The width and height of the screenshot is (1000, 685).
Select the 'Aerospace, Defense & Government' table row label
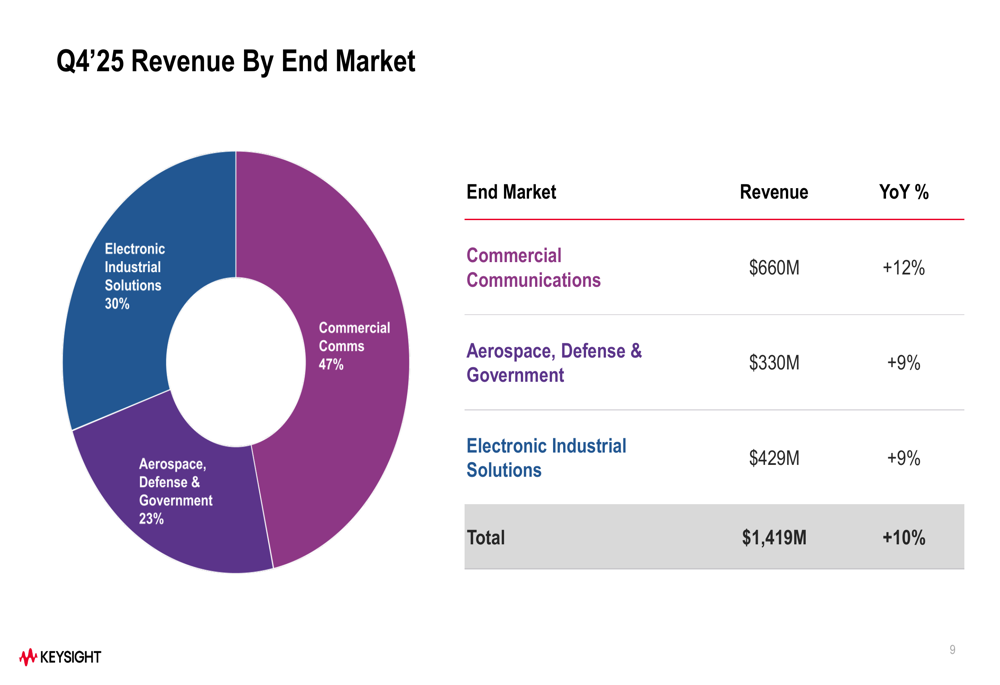coord(553,363)
